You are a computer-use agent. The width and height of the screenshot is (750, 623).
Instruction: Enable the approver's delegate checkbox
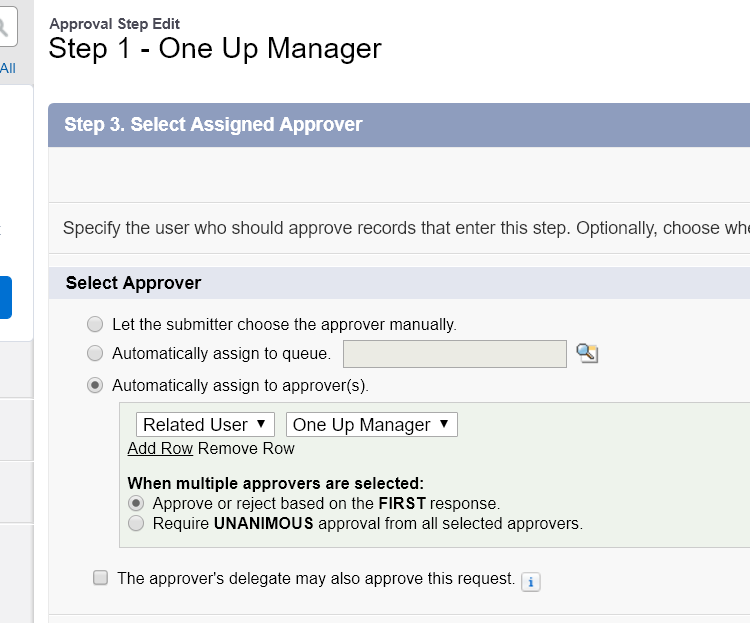coord(100,578)
